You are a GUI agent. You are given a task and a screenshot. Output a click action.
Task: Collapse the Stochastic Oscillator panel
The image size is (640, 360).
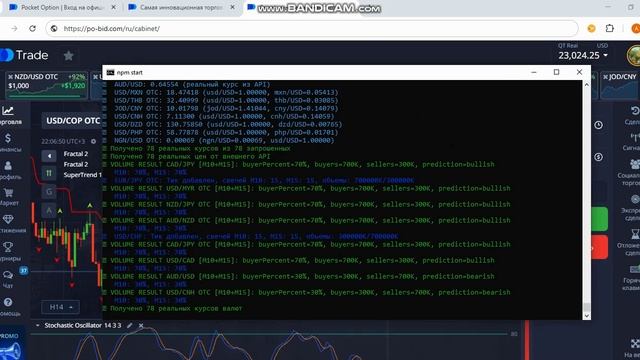(38, 325)
